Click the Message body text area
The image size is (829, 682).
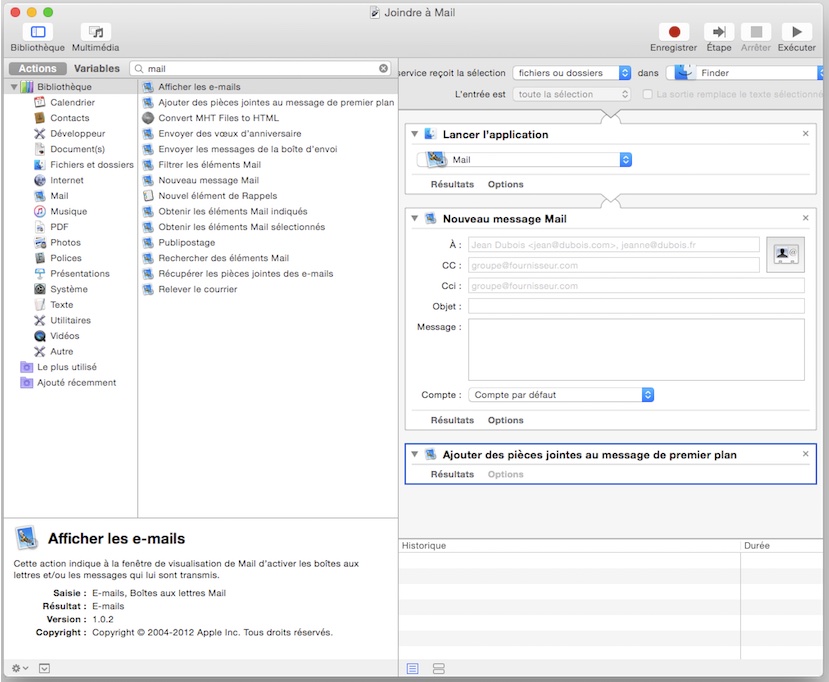coord(636,349)
